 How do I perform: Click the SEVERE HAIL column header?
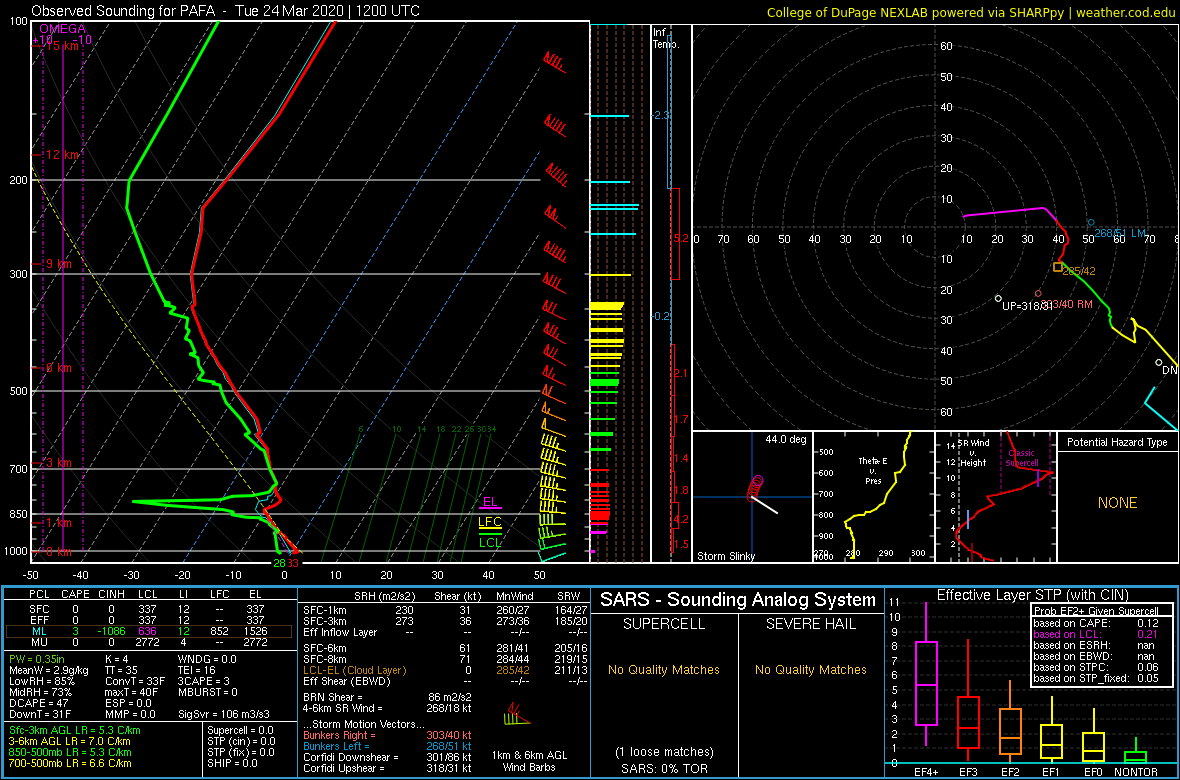[x=810, y=624]
